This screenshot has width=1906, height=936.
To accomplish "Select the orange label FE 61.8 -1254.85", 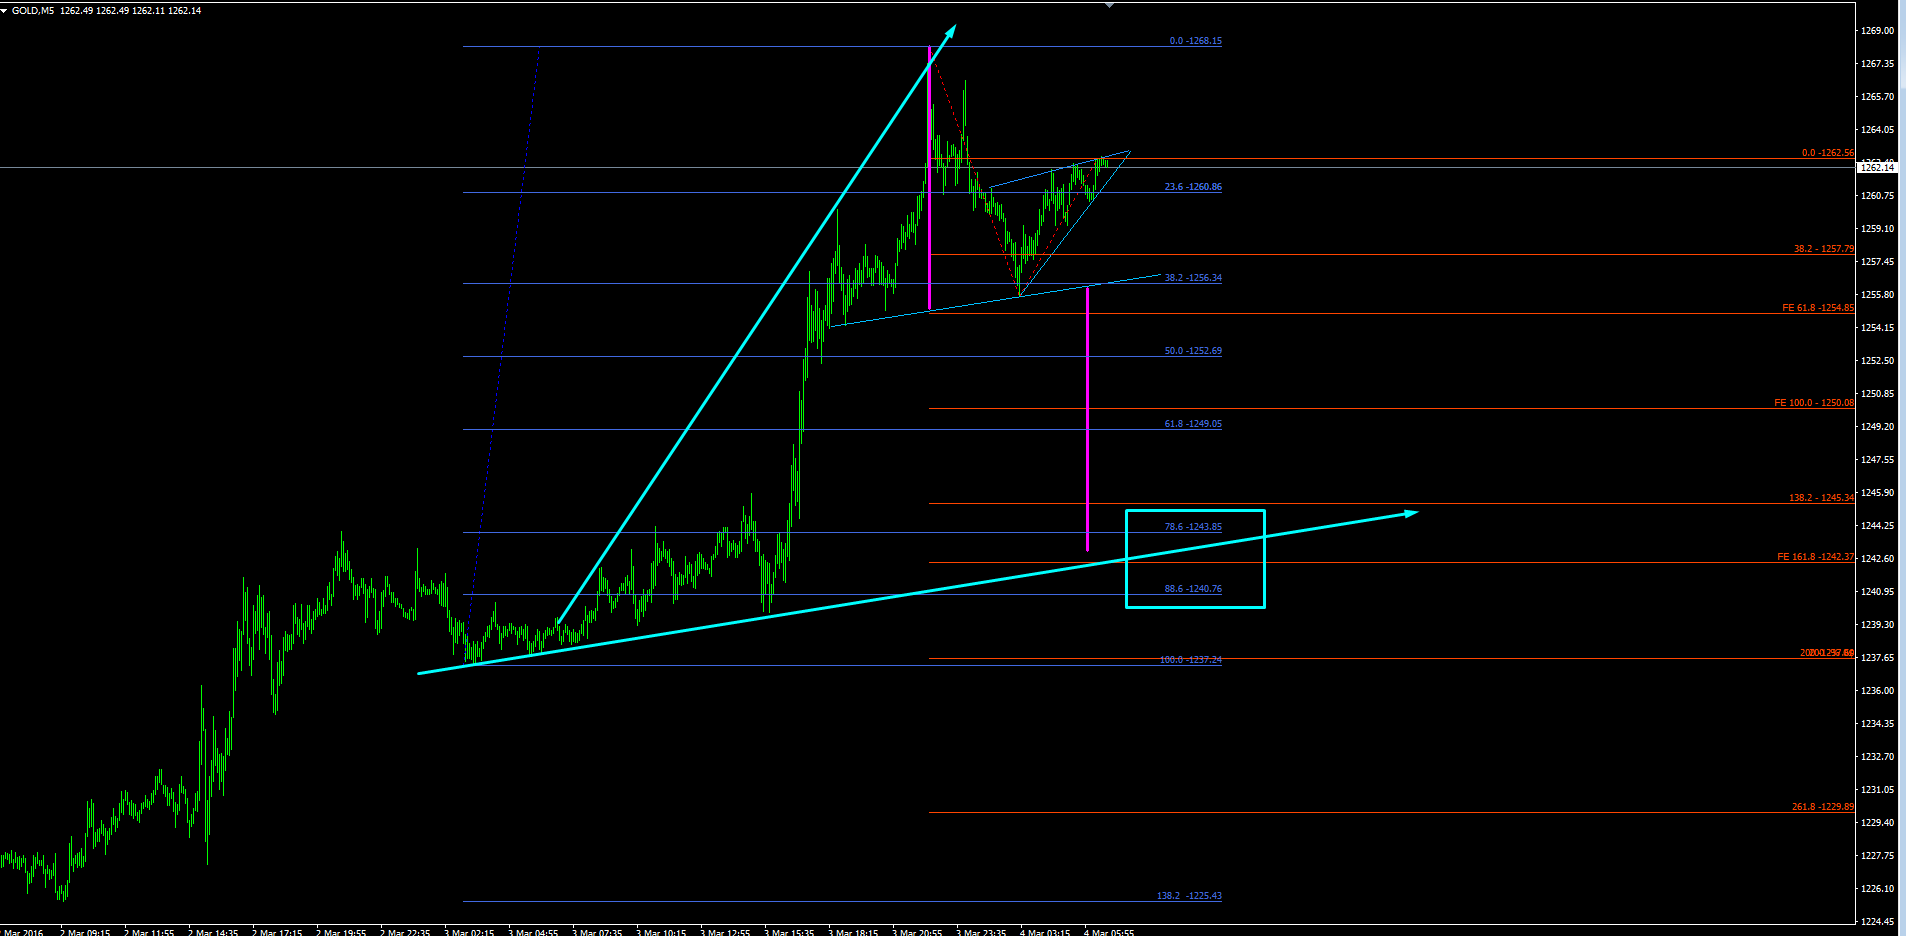I will click(1817, 308).
